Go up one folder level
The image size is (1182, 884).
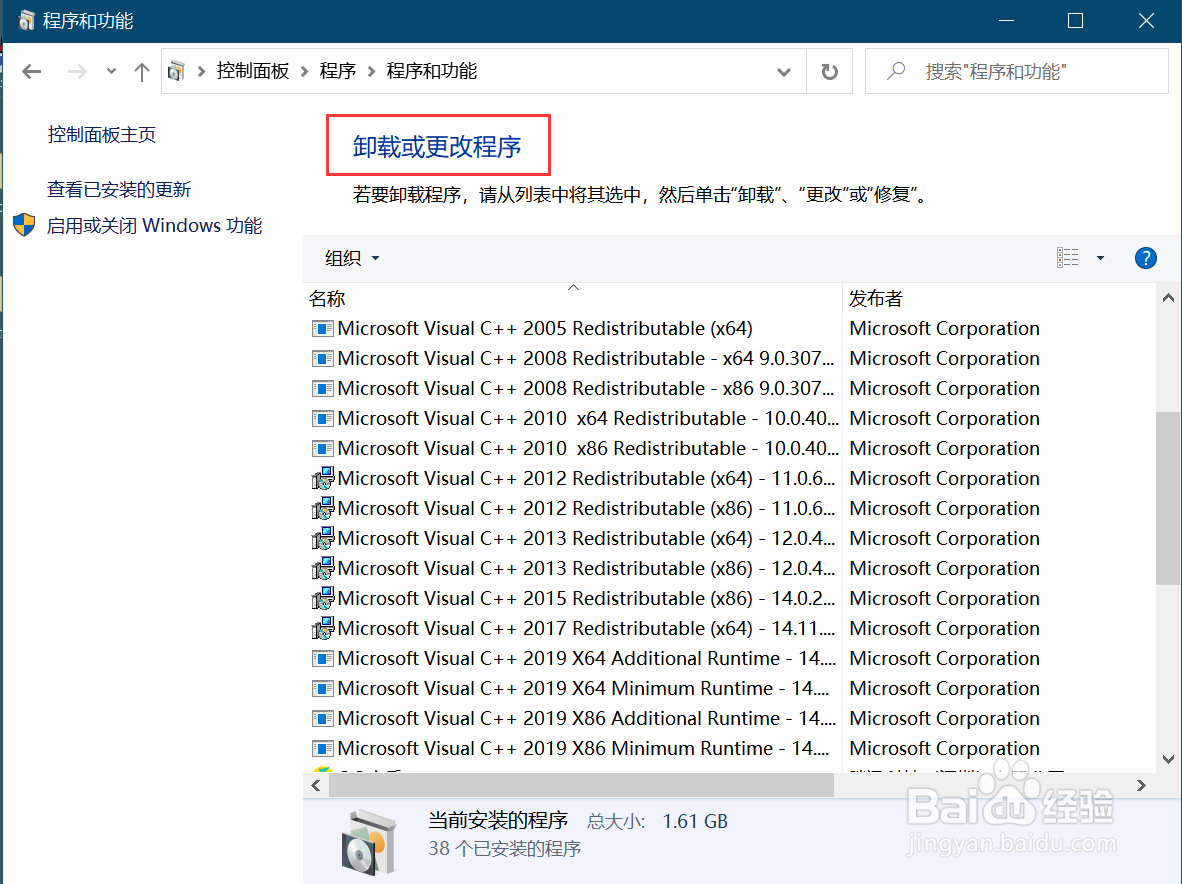point(142,72)
